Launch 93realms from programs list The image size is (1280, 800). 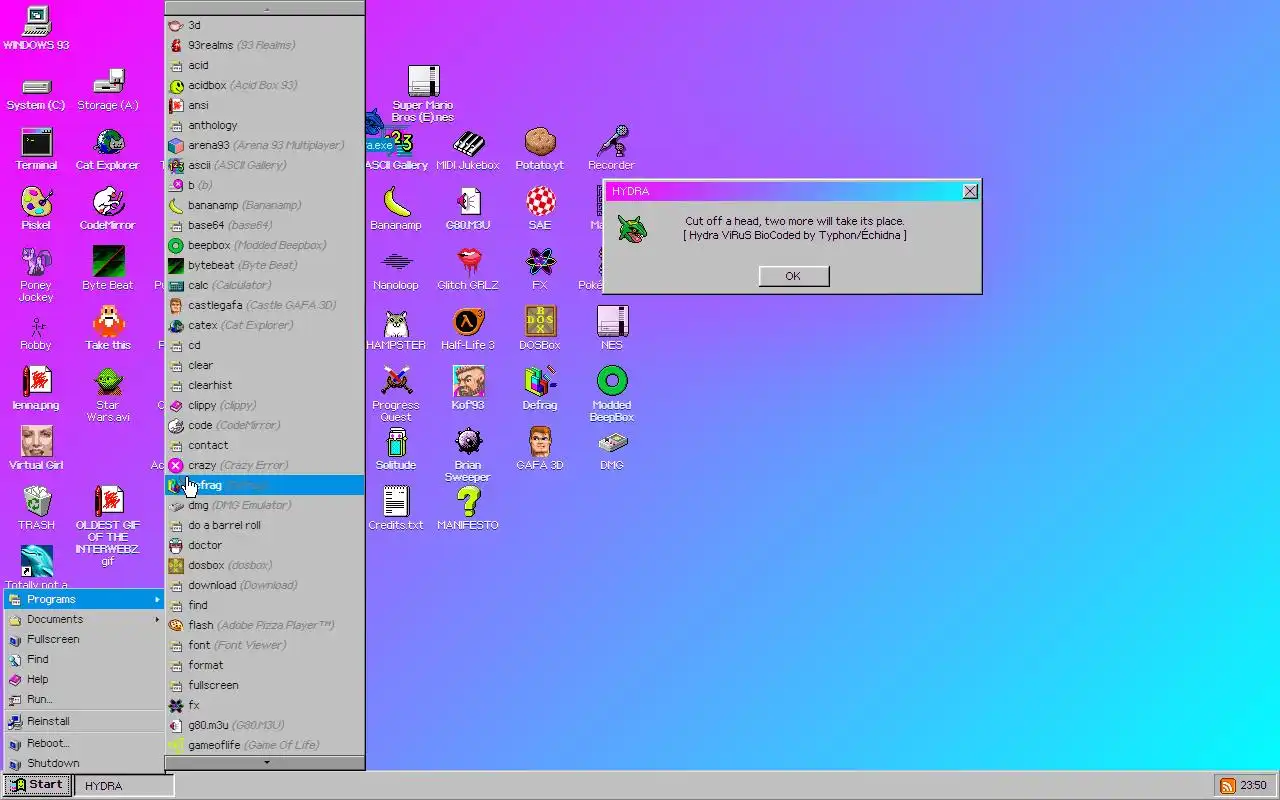[264, 45]
